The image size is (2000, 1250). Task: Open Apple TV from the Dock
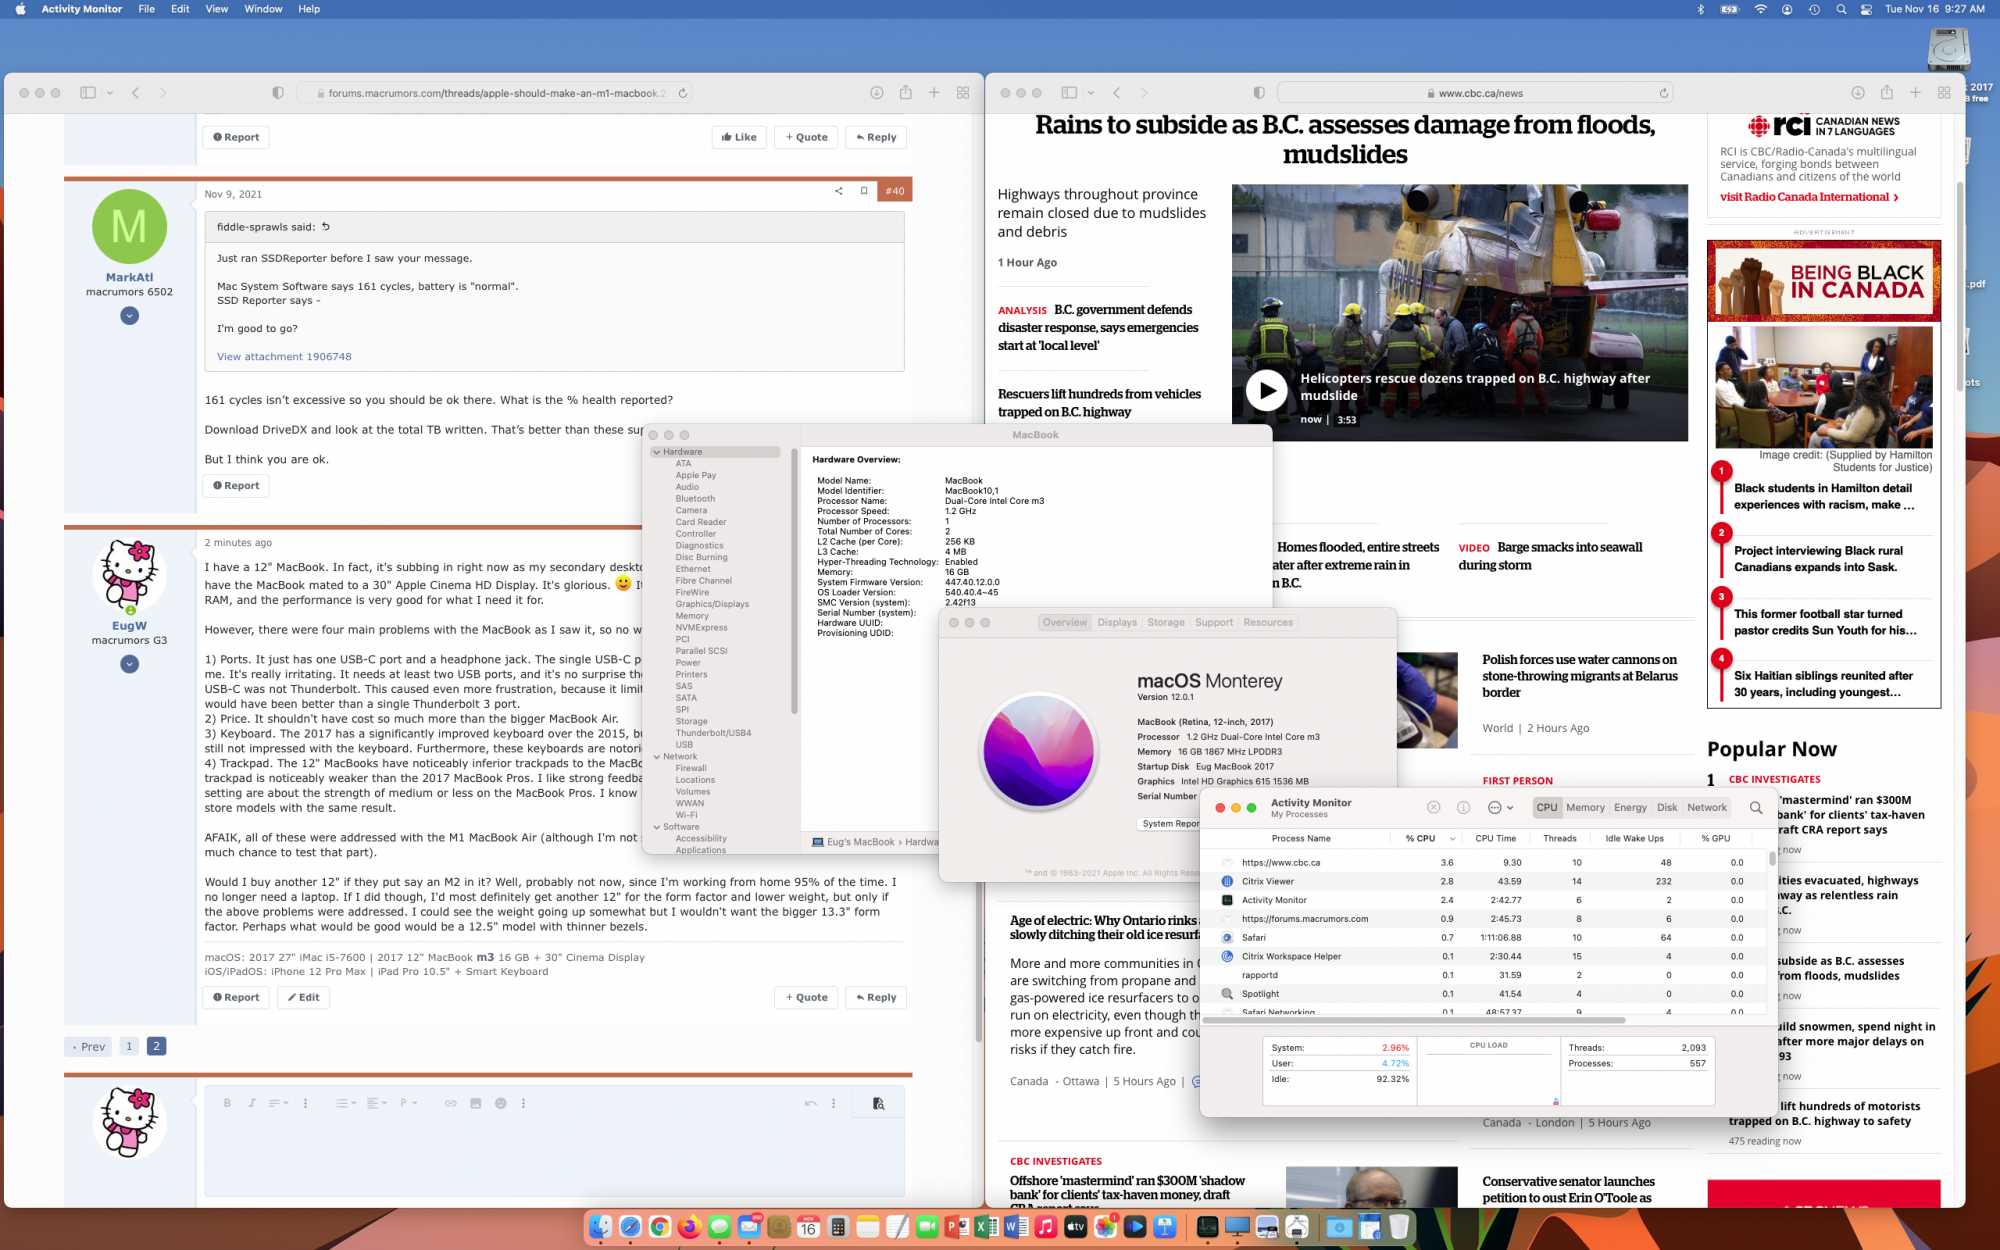[x=1075, y=1226]
